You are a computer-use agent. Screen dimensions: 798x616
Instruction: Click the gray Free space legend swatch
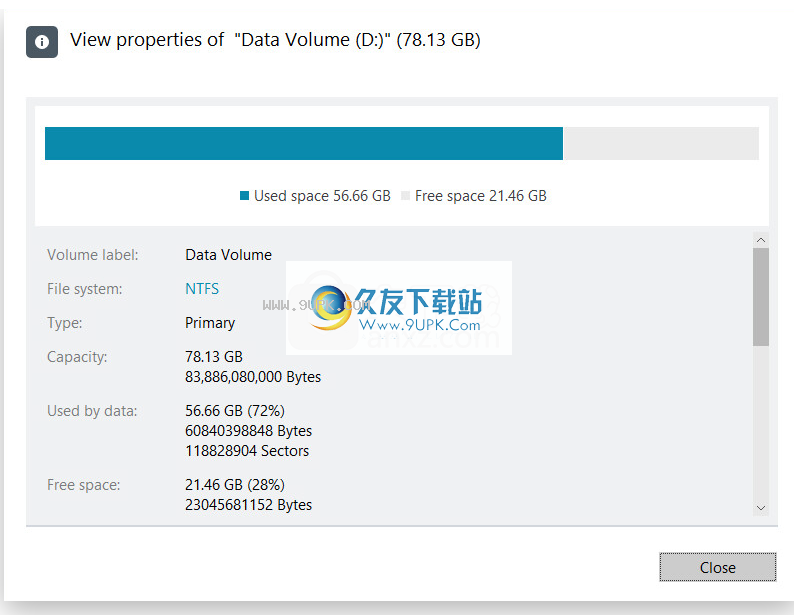pyautogui.click(x=405, y=195)
